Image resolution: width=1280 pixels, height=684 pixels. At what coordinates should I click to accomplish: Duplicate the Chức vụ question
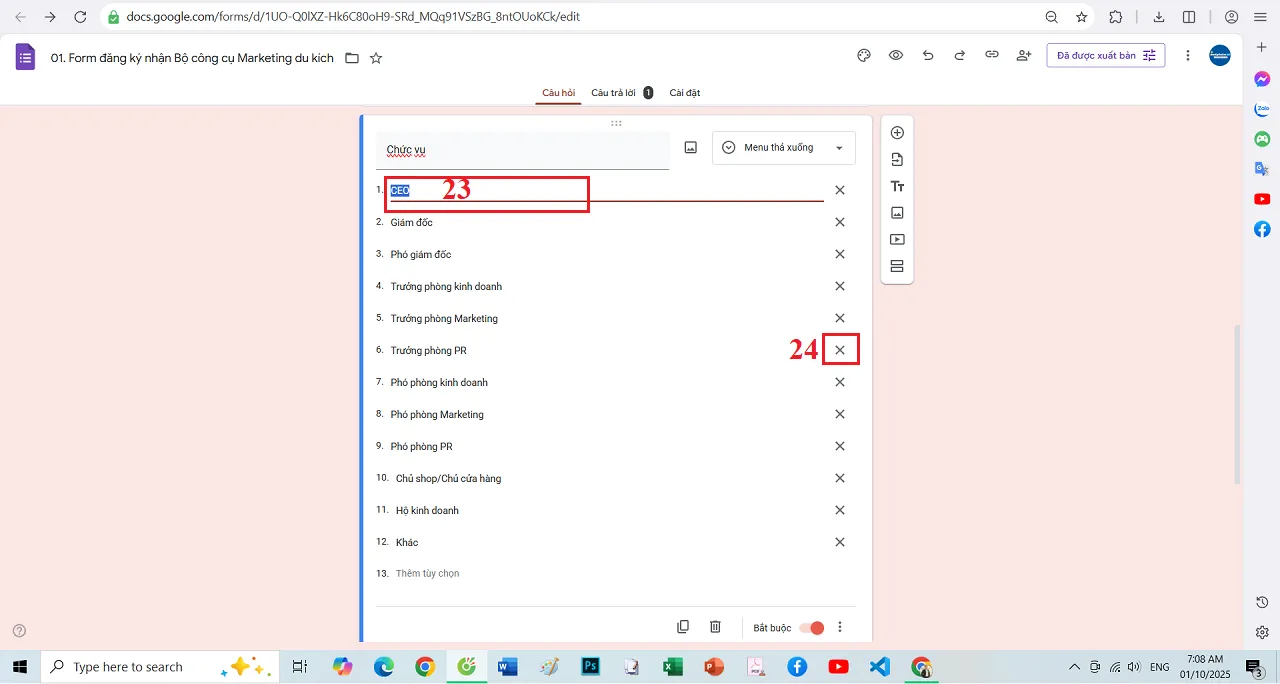tap(683, 626)
